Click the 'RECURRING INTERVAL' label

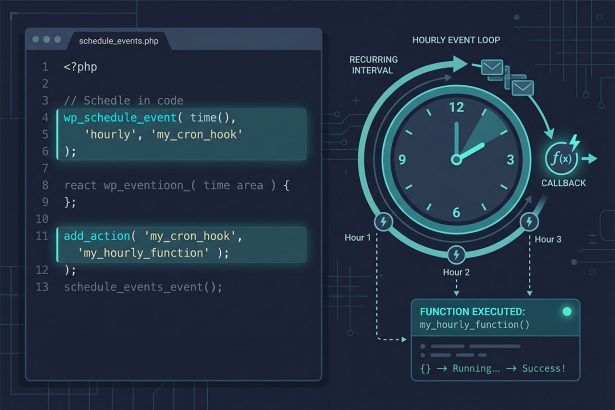[x=373, y=65]
